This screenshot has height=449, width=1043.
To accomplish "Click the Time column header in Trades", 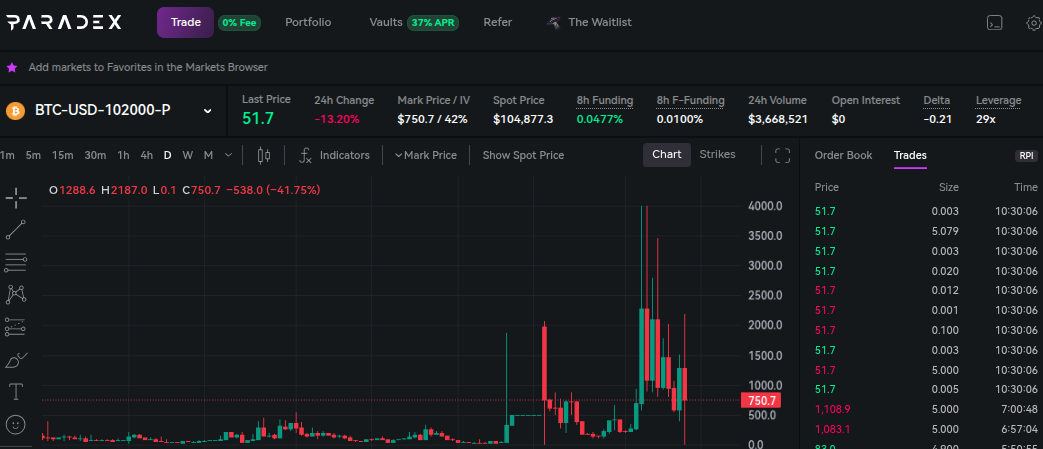I will [x=1026, y=188].
